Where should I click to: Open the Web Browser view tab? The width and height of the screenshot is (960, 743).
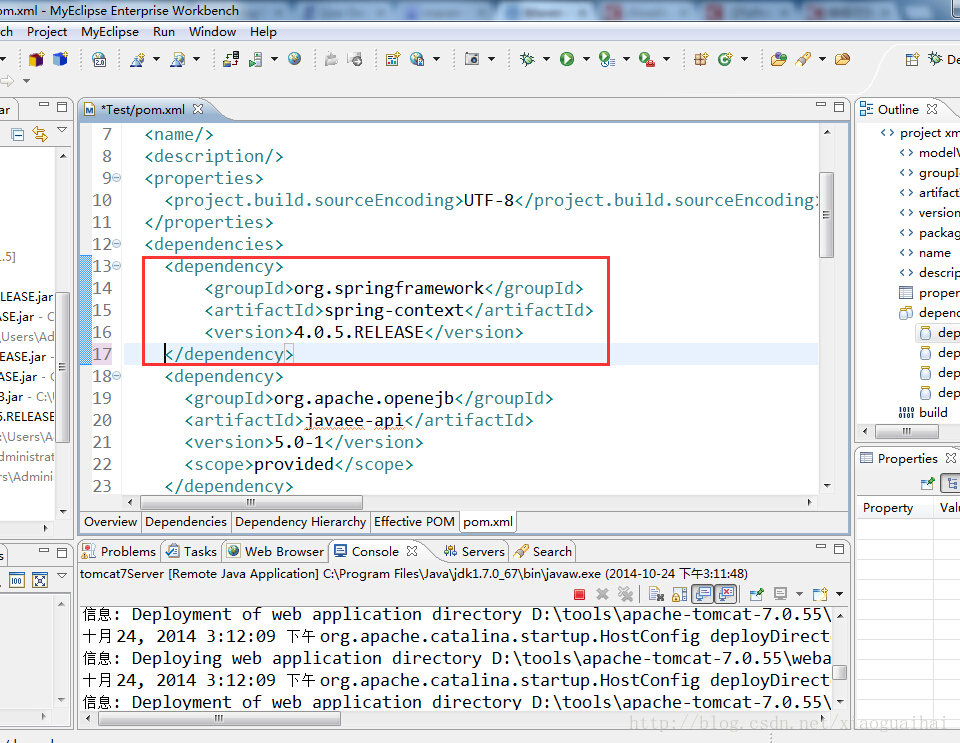click(x=276, y=551)
